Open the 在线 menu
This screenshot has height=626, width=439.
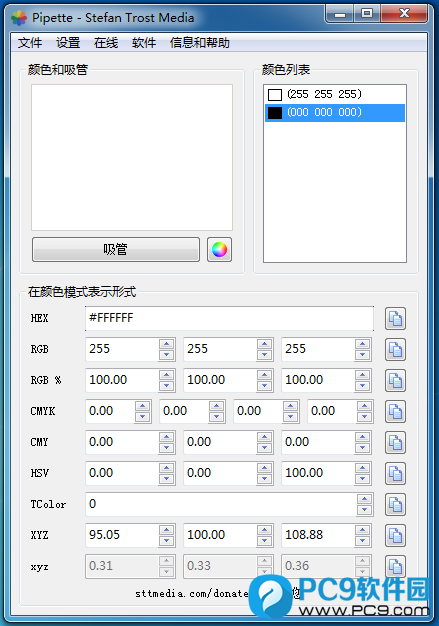coord(106,43)
